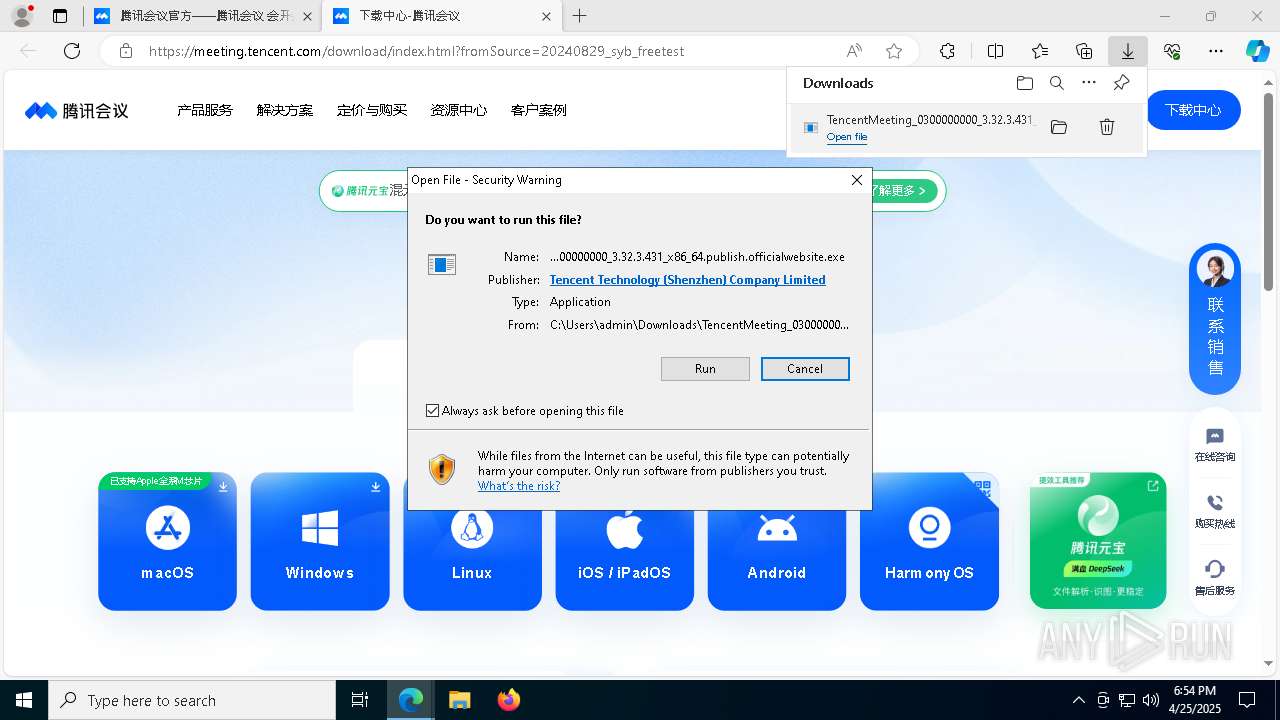Click the 腾讯会议 logo
This screenshot has width=1280, height=720.
pyautogui.click(x=77, y=110)
